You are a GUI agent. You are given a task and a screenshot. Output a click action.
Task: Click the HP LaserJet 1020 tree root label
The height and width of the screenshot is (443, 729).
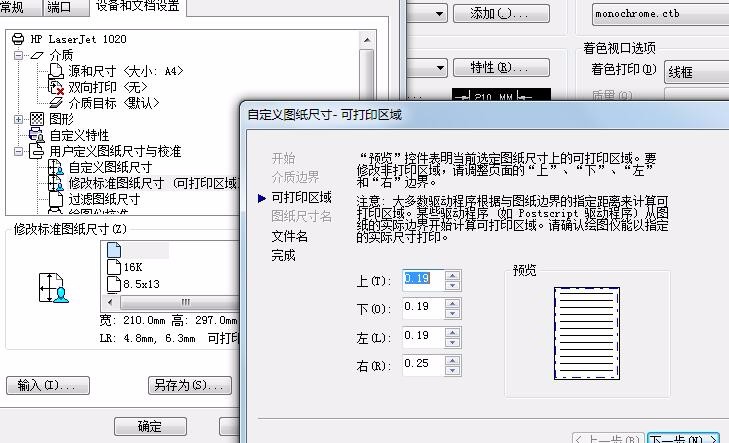click(x=78, y=39)
